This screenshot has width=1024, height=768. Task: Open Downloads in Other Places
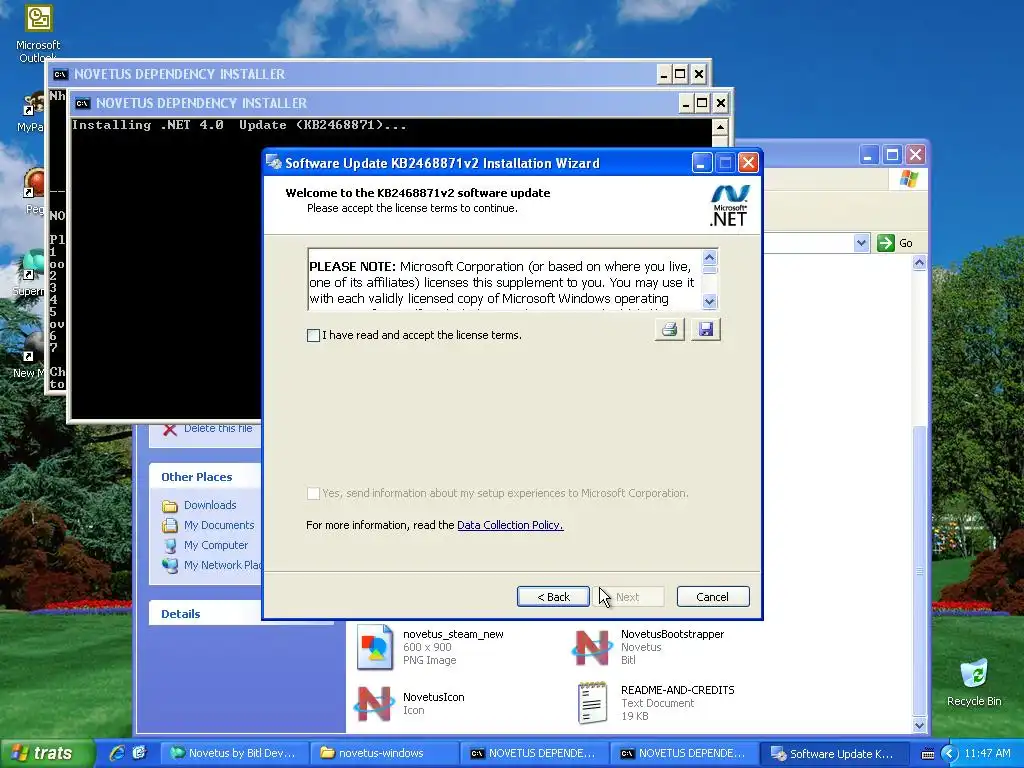coord(210,505)
